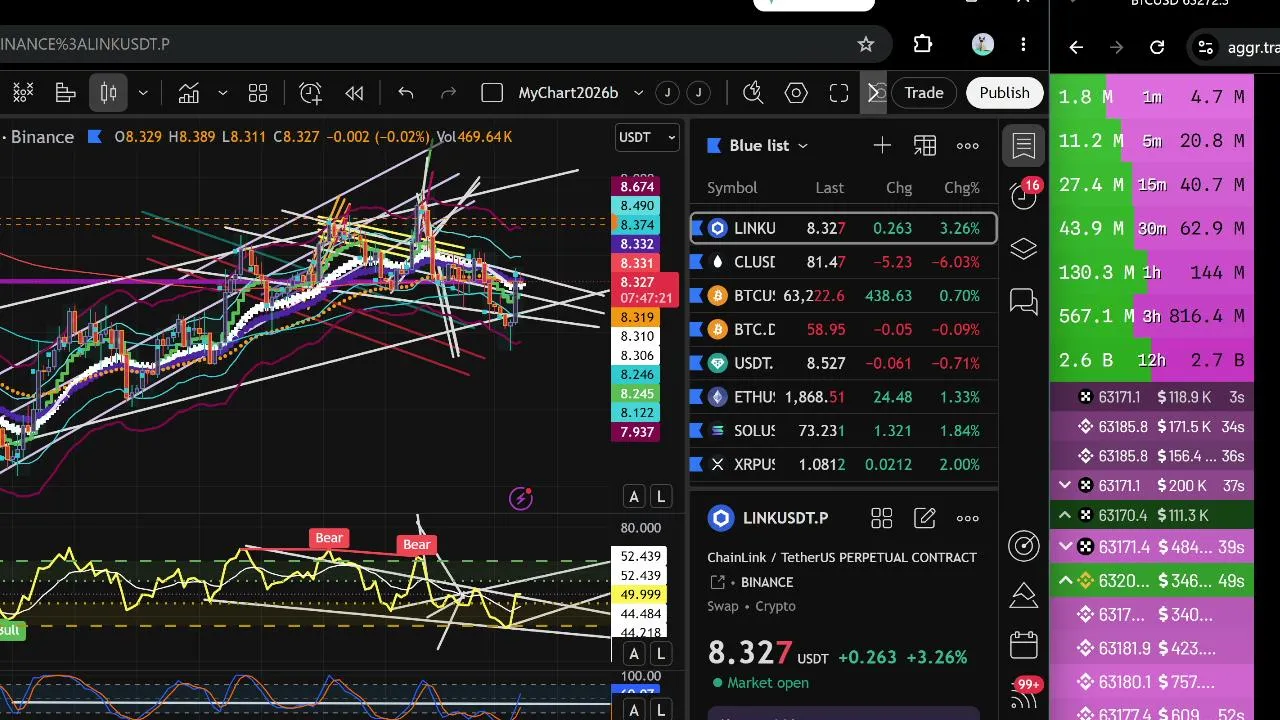1280x720 pixels.
Task: Toggle log scale L on the RSI pane
Action: tap(661, 654)
